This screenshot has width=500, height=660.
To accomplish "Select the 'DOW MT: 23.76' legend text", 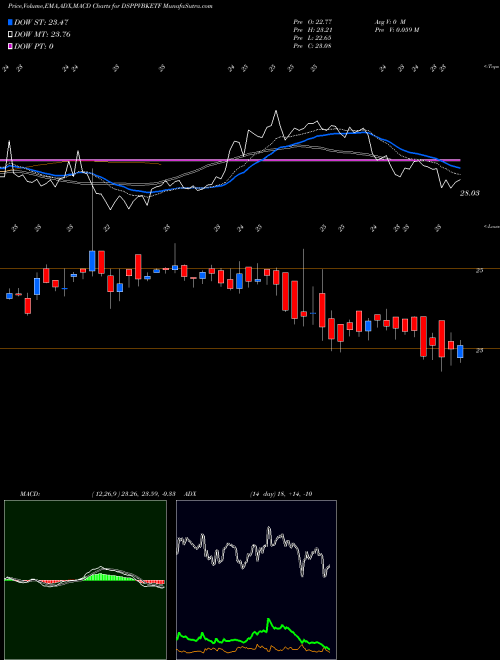I will [42, 34].
